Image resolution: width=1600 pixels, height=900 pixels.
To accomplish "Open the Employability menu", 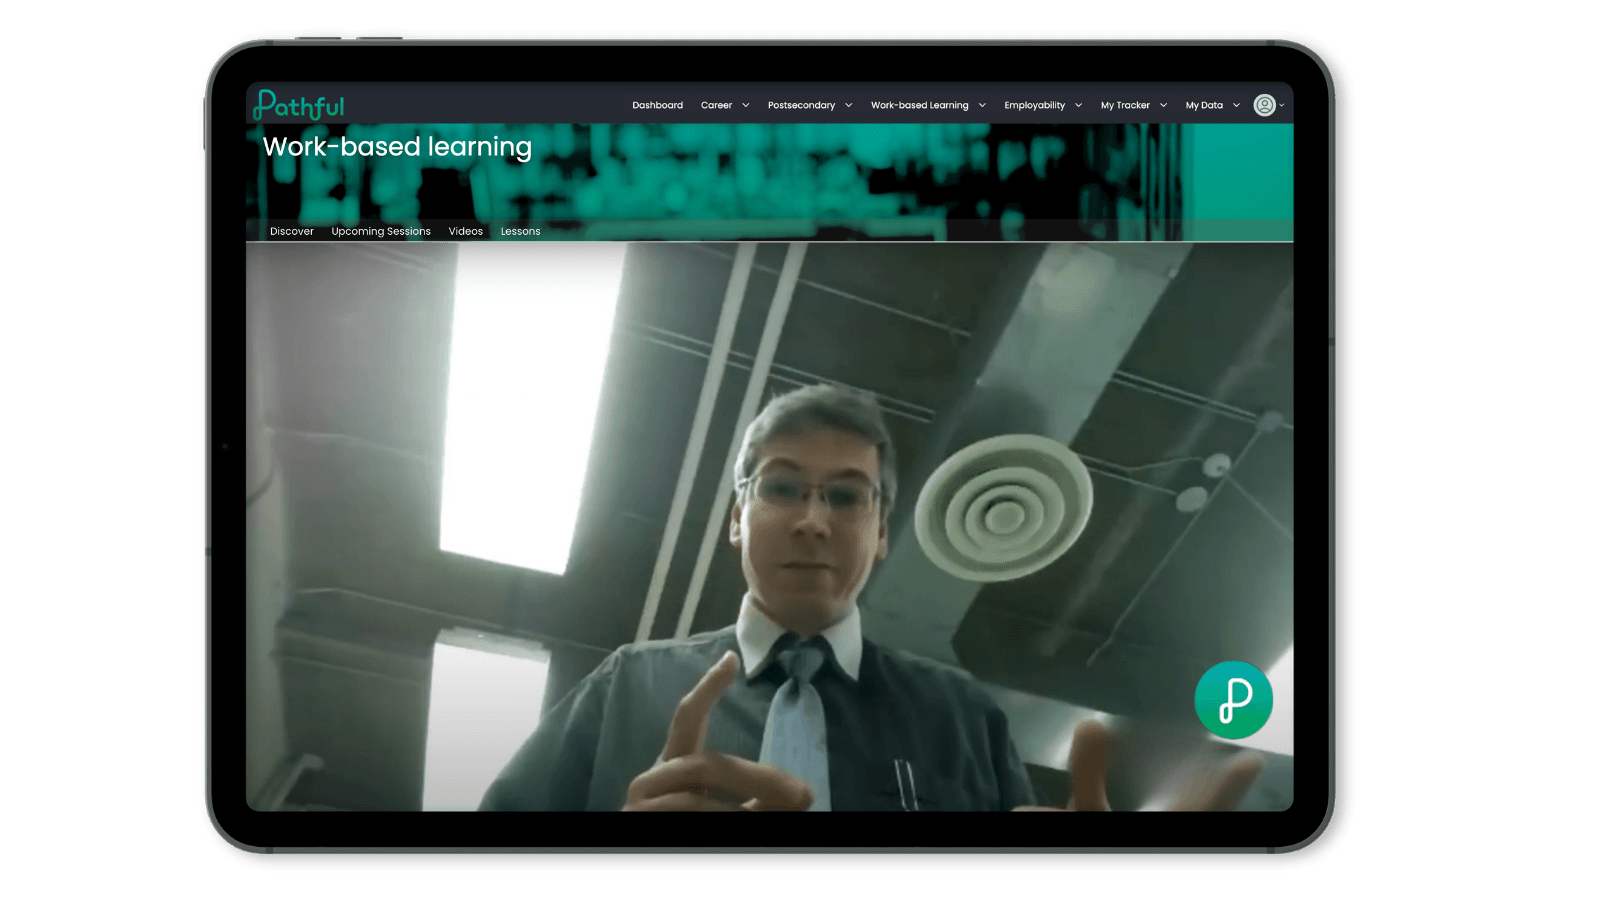I will click(x=1034, y=105).
